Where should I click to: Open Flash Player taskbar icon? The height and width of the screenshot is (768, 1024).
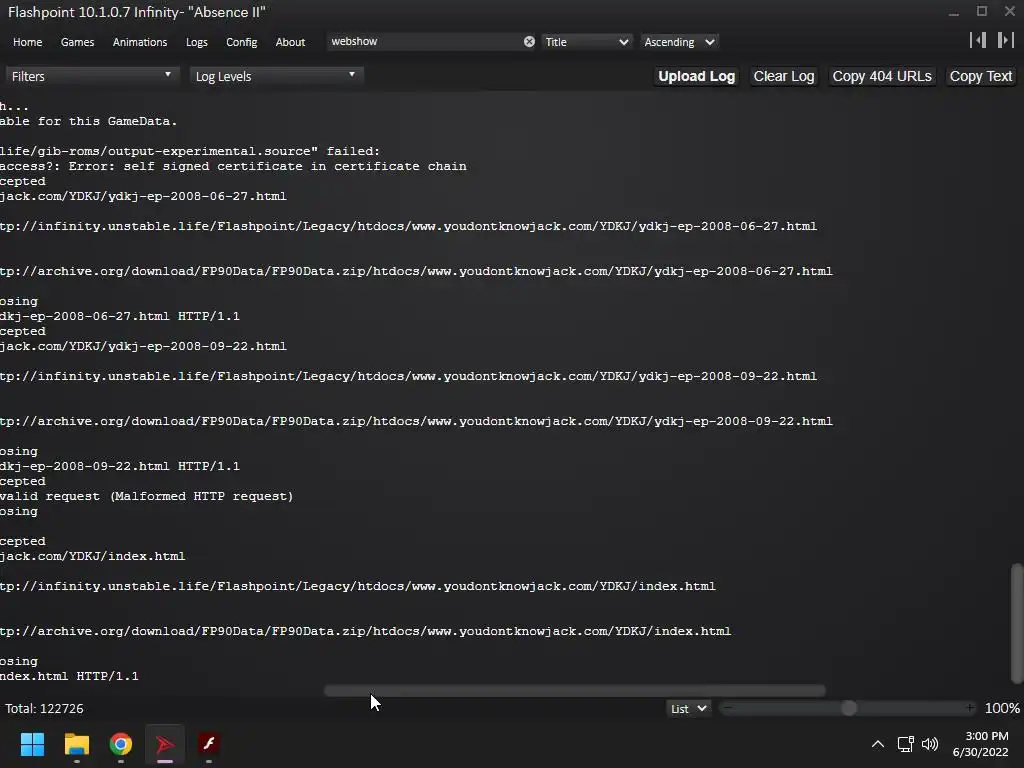pos(209,744)
